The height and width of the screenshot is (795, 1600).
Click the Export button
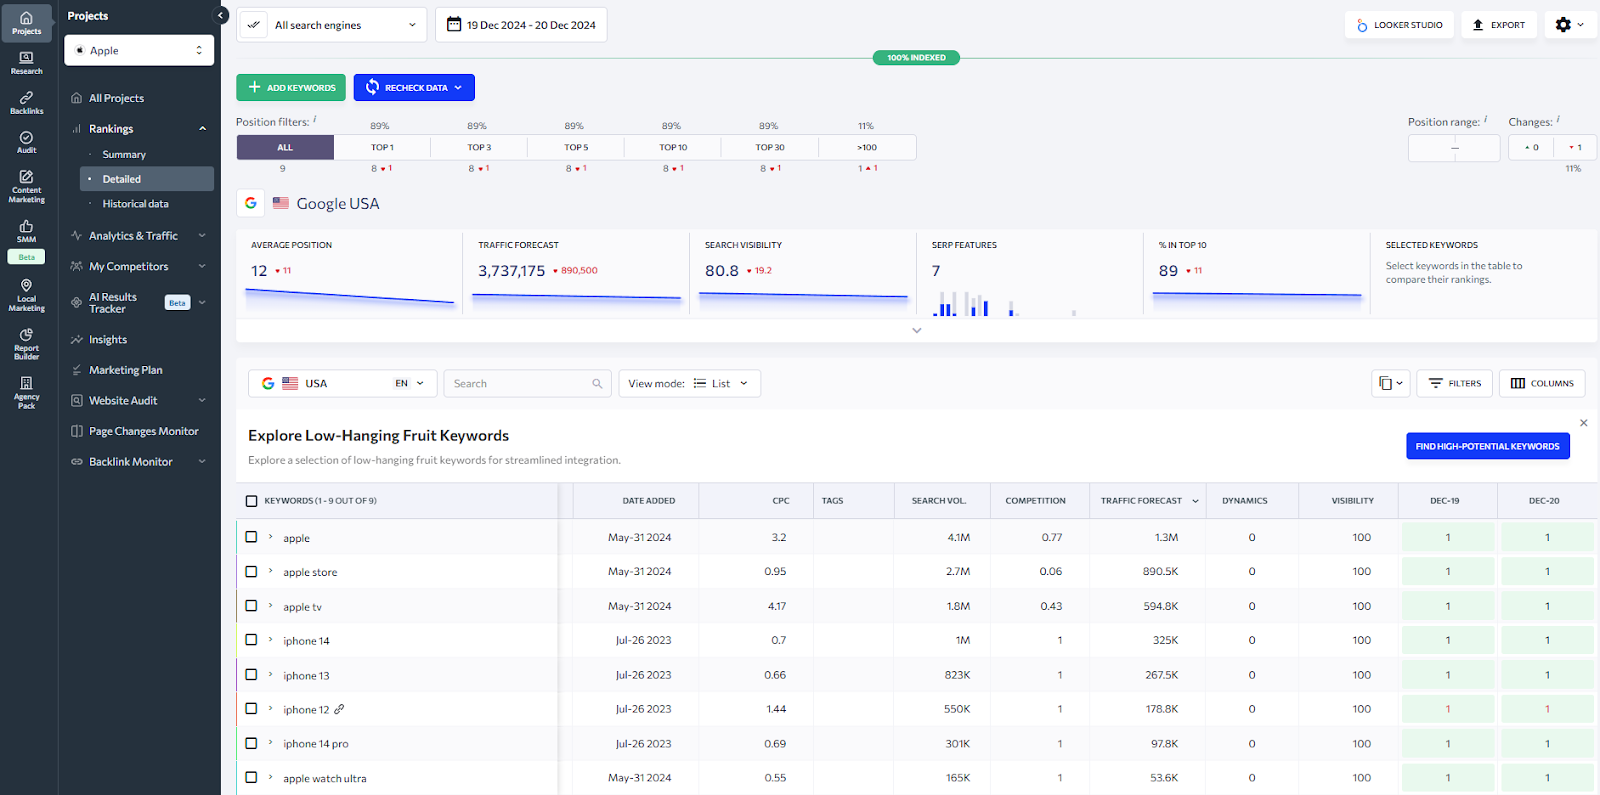tap(1499, 25)
